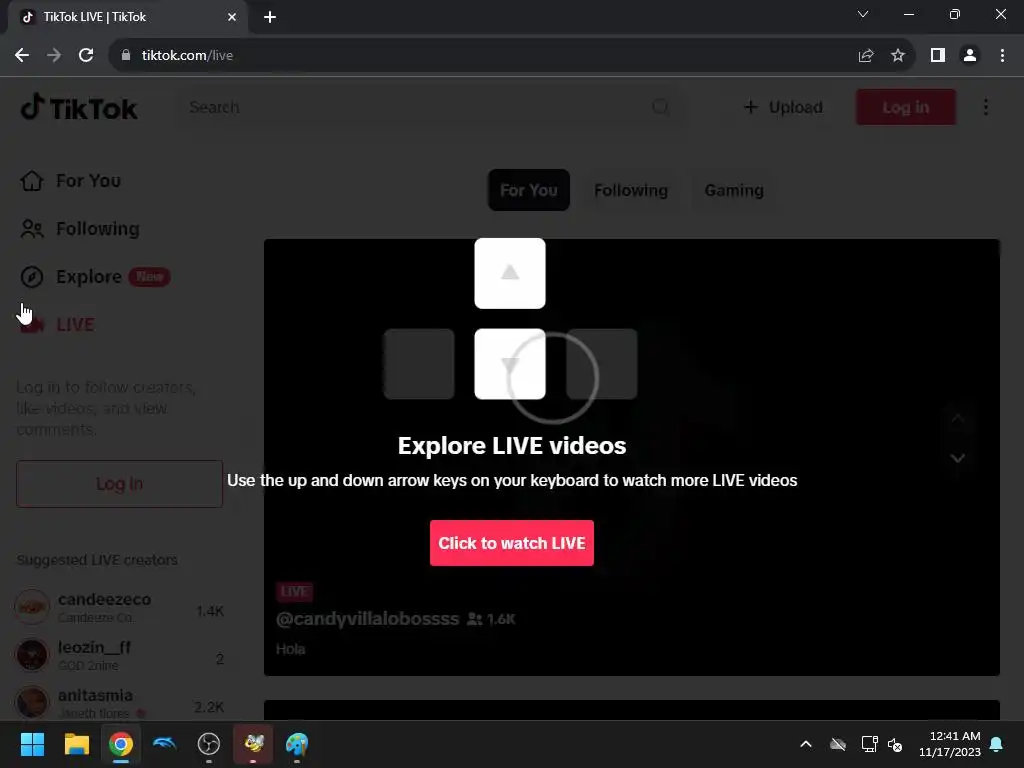Select the Gaming LIVE tab
The image size is (1024, 768).
(734, 190)
